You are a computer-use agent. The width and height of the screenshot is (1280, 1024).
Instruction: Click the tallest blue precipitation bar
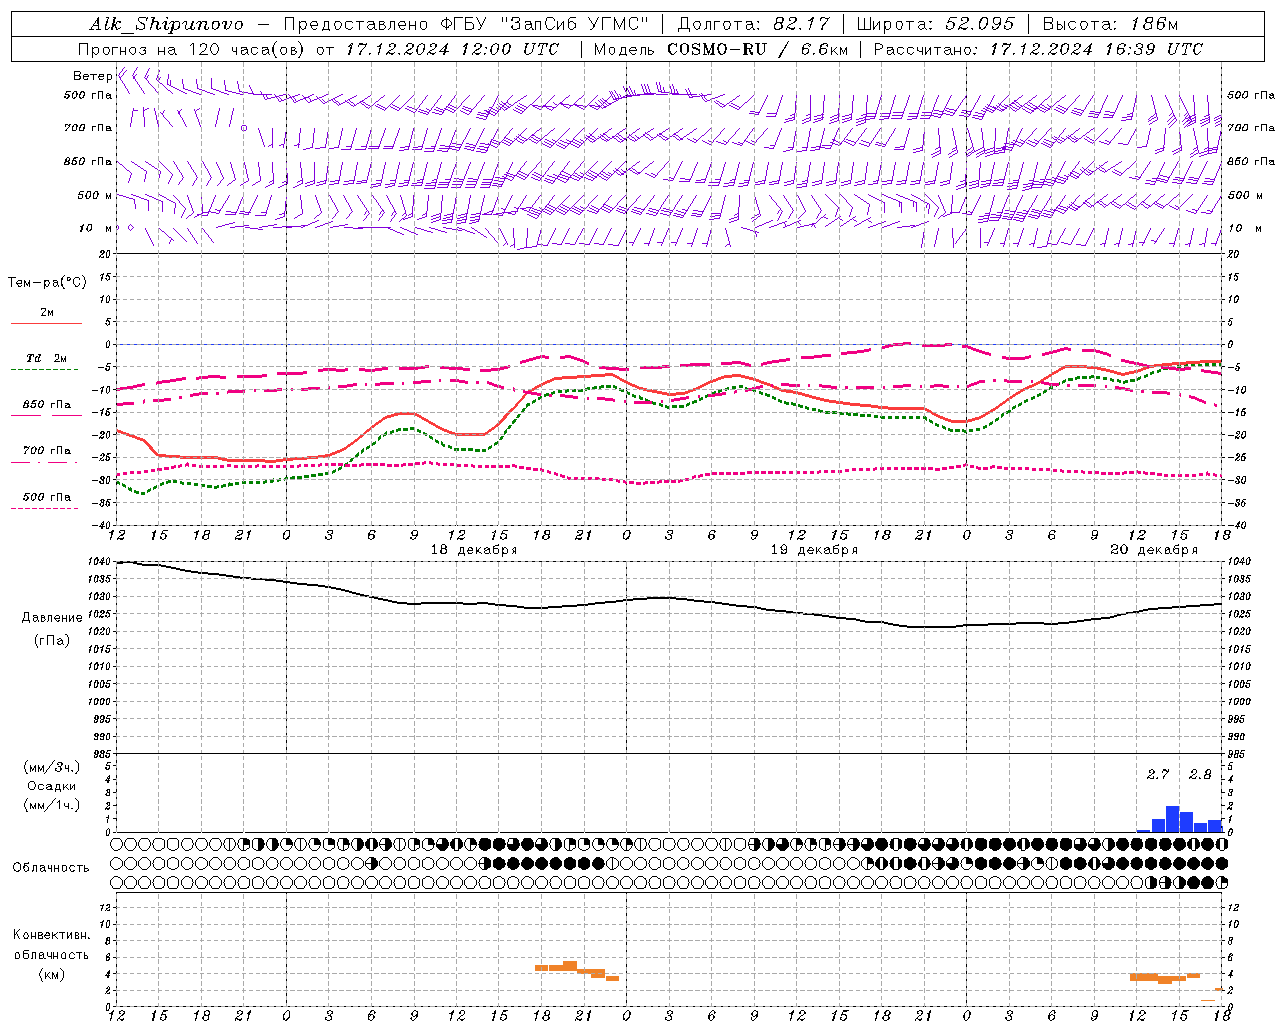pyautogui.click(x=1172, y=819)
